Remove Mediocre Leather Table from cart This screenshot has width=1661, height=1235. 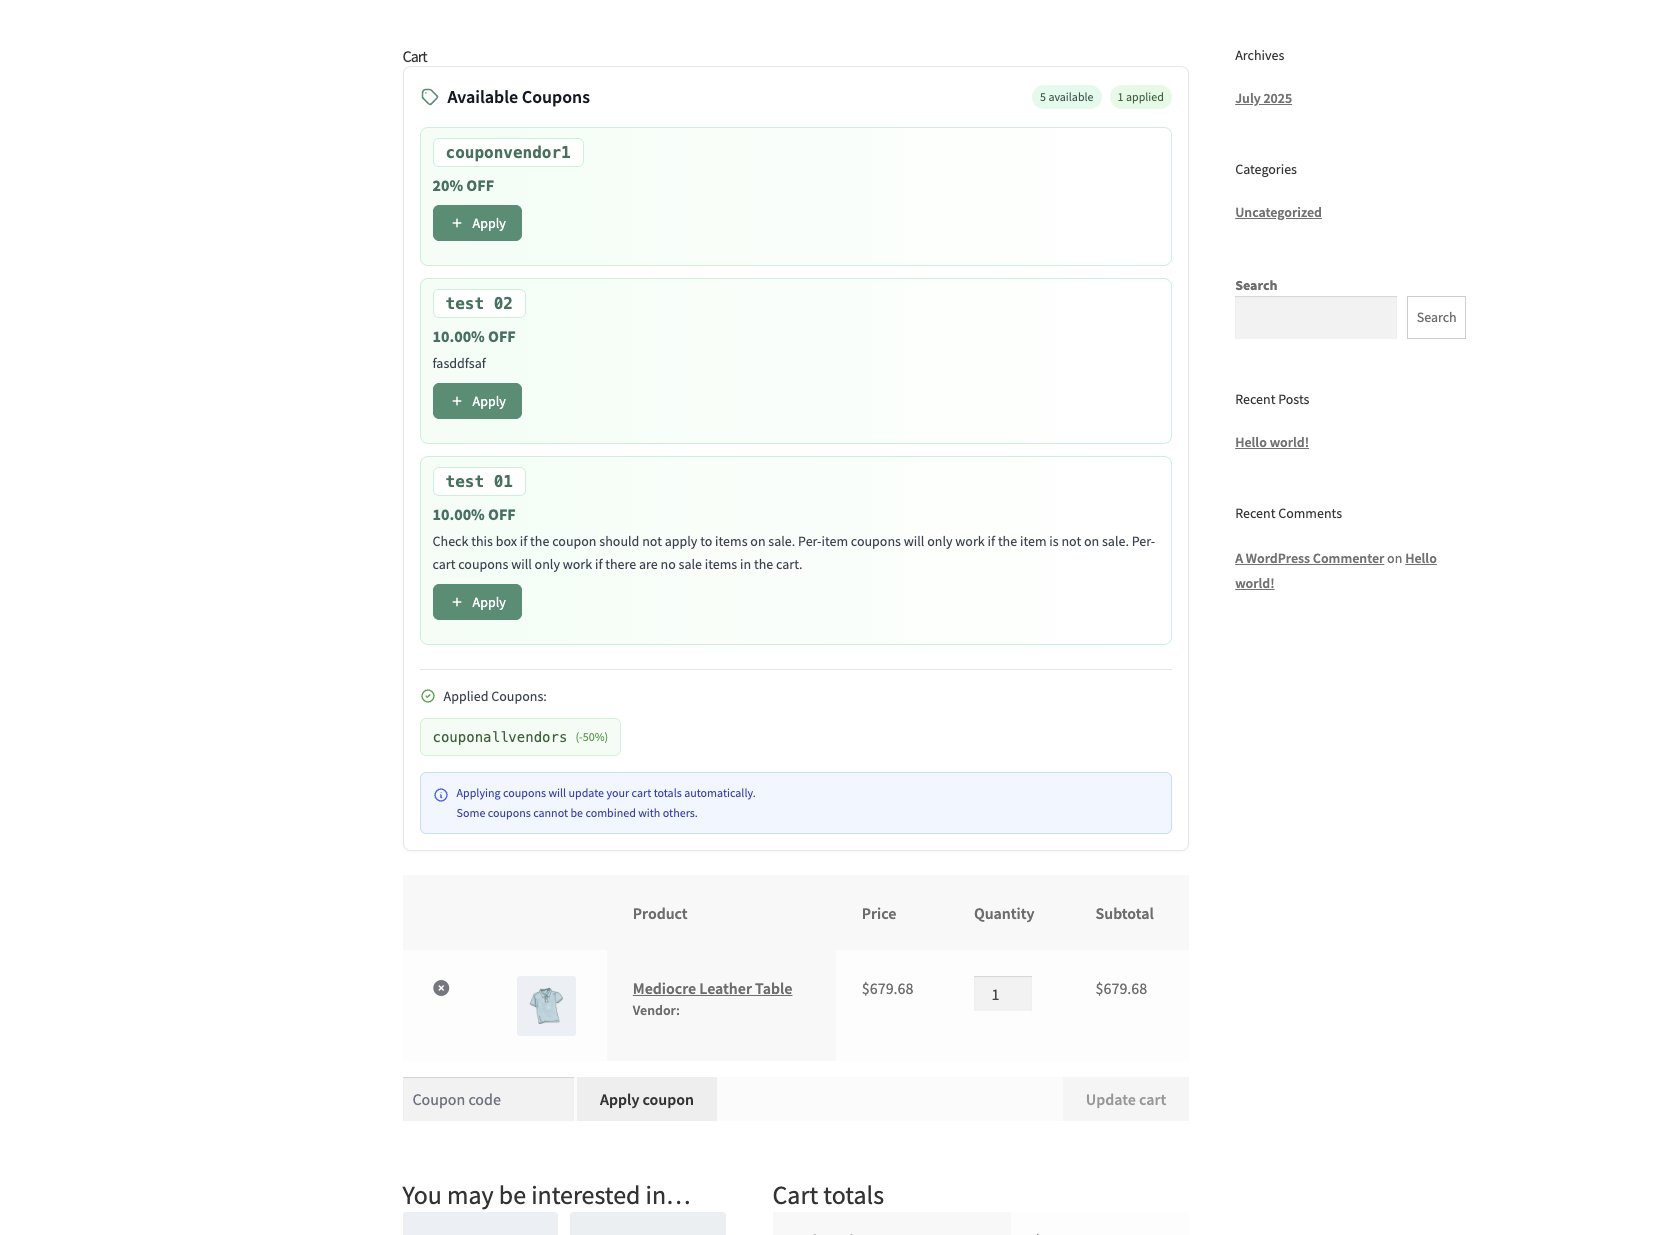pos(441,988)
